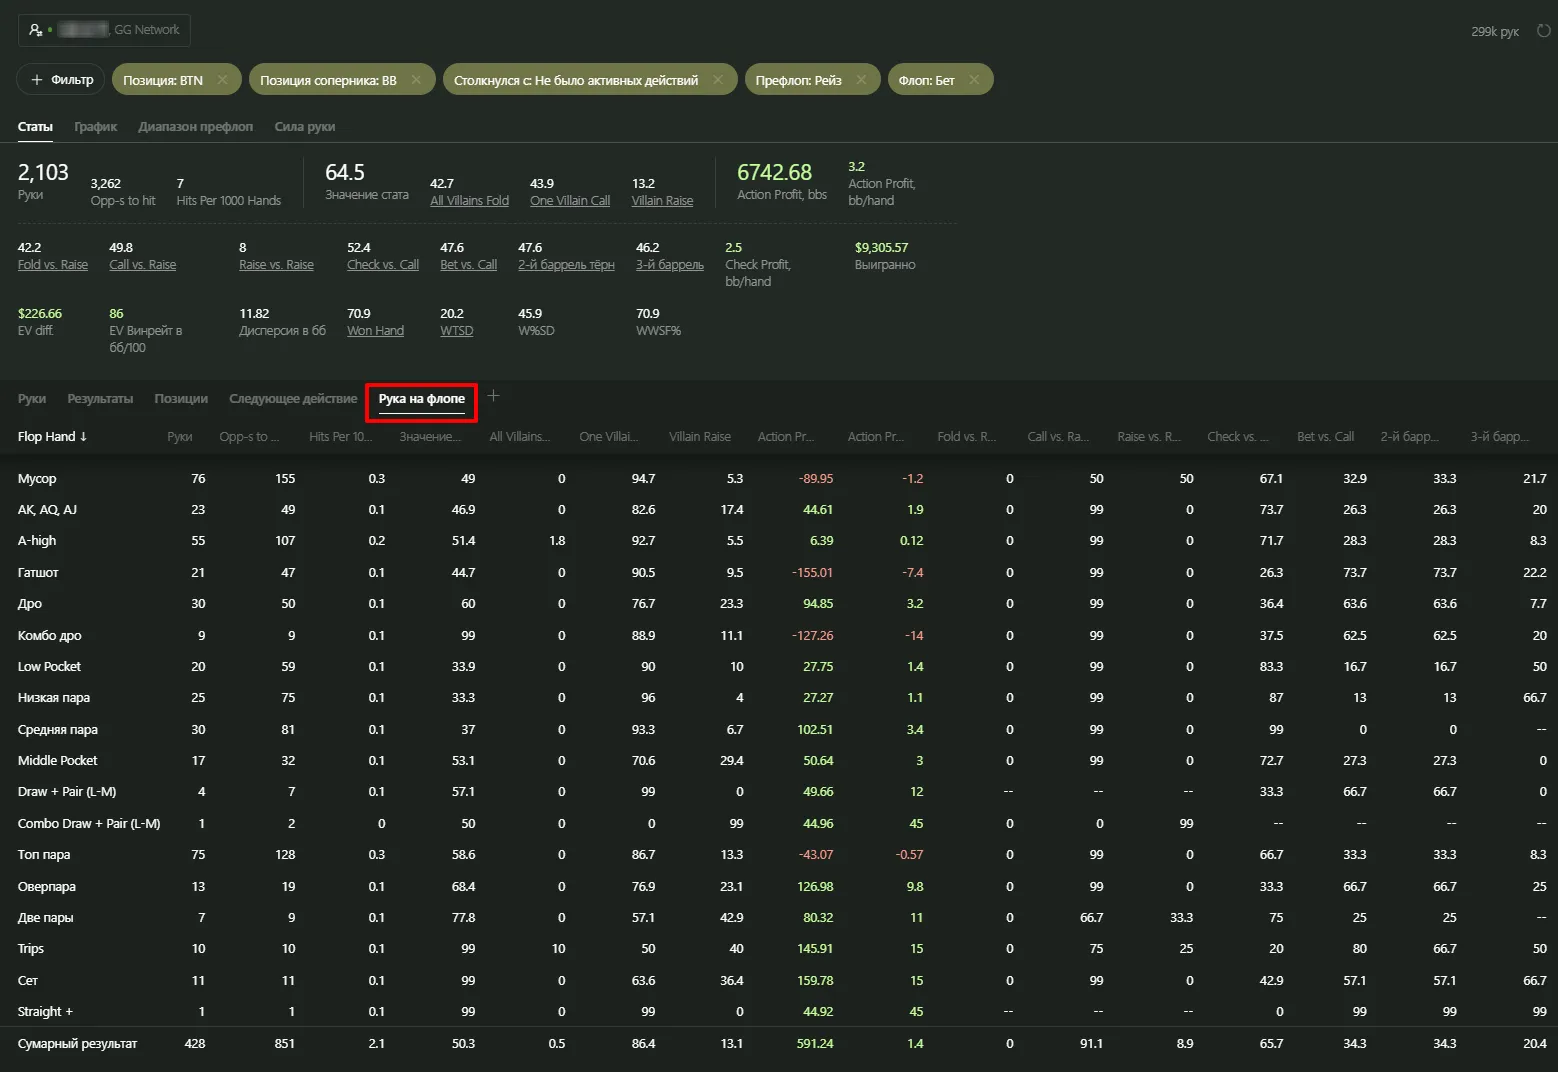Click the All Villains Fold stat link
The image size is (1558, 1072).
coord(469,201)
